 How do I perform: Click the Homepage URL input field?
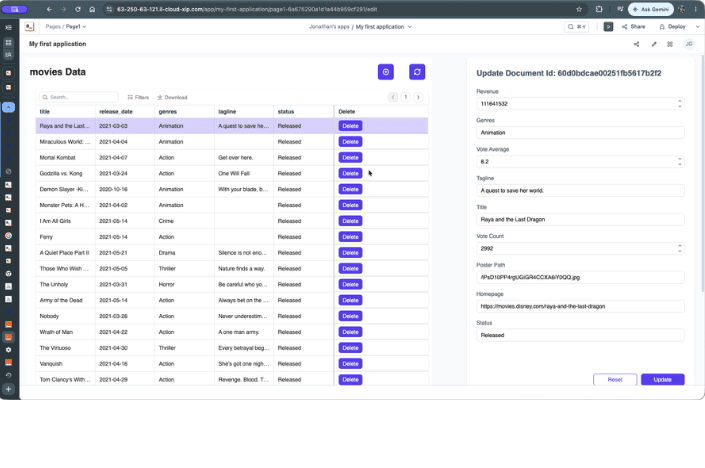(580, 306)
